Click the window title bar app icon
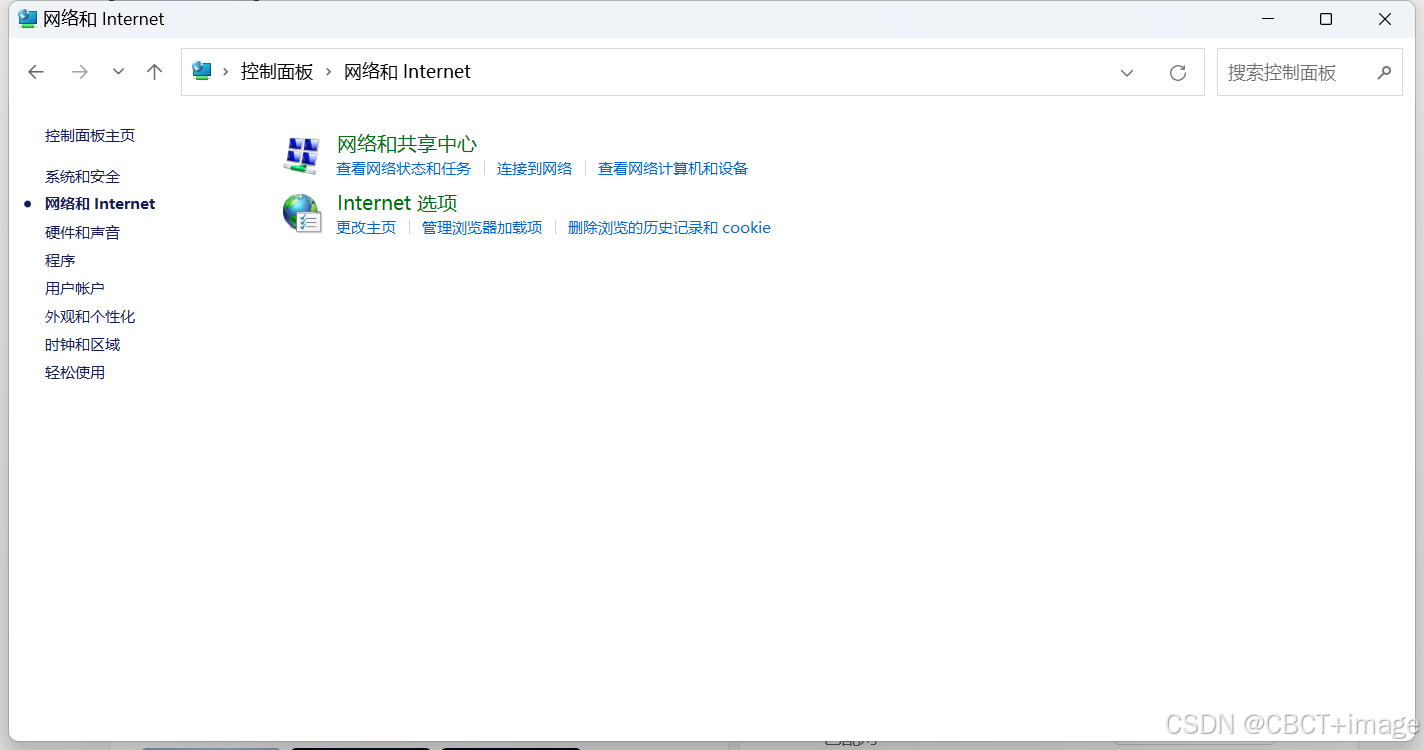Screen dimensions: 1424x750 click(27, 19)
